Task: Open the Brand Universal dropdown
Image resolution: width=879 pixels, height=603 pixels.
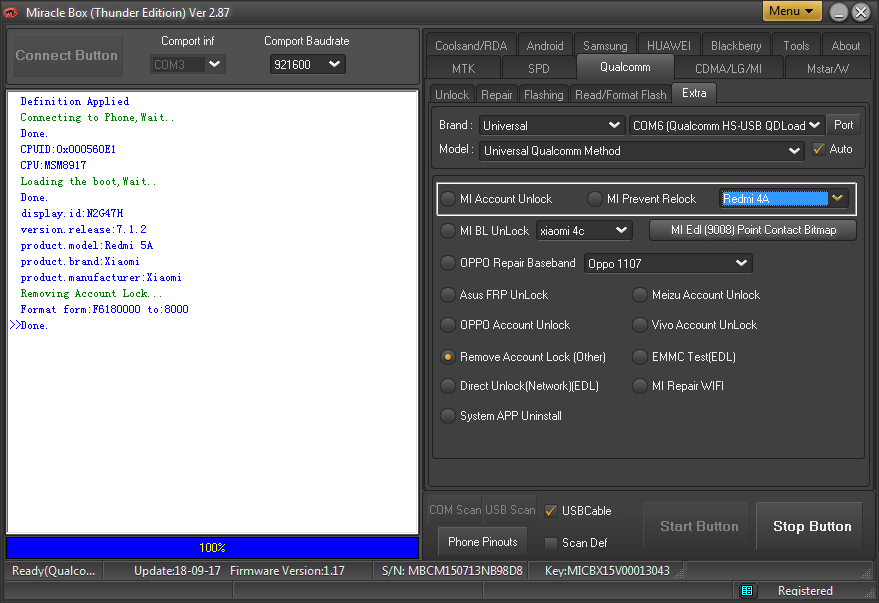Action: 552,126
